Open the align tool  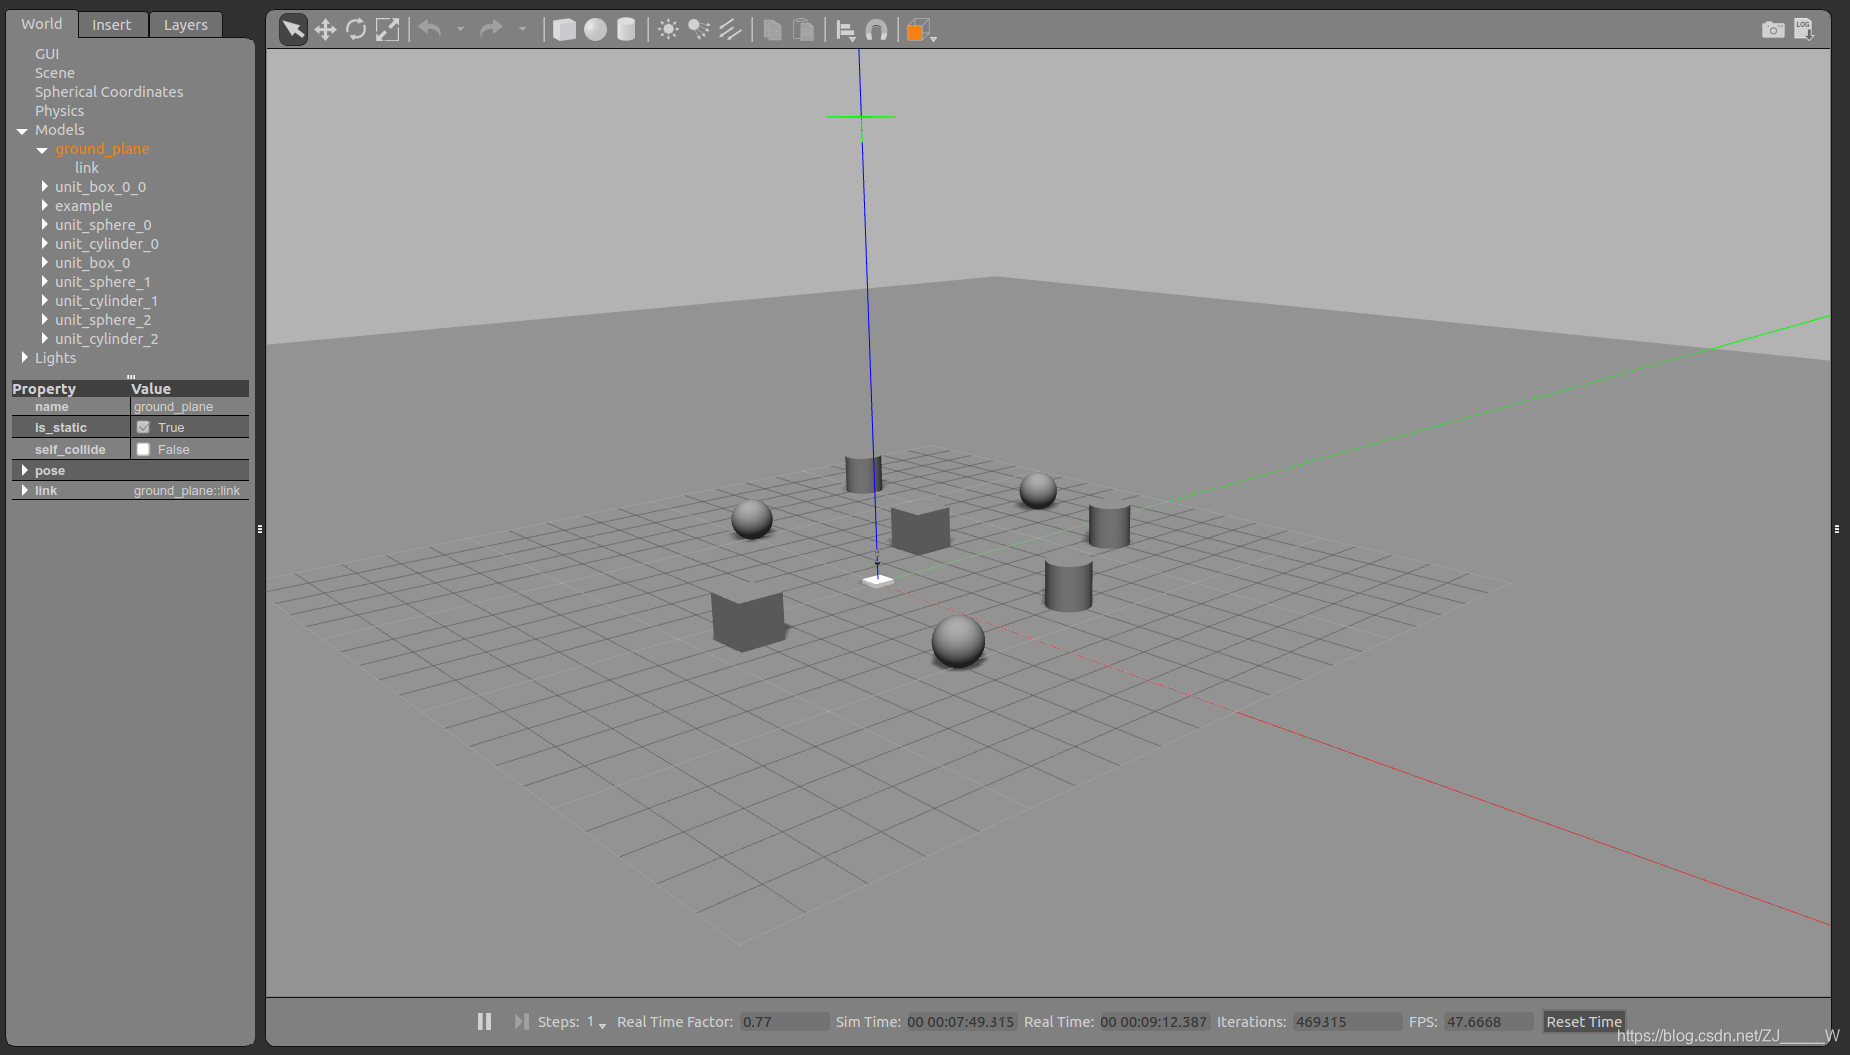coord(845,30)
